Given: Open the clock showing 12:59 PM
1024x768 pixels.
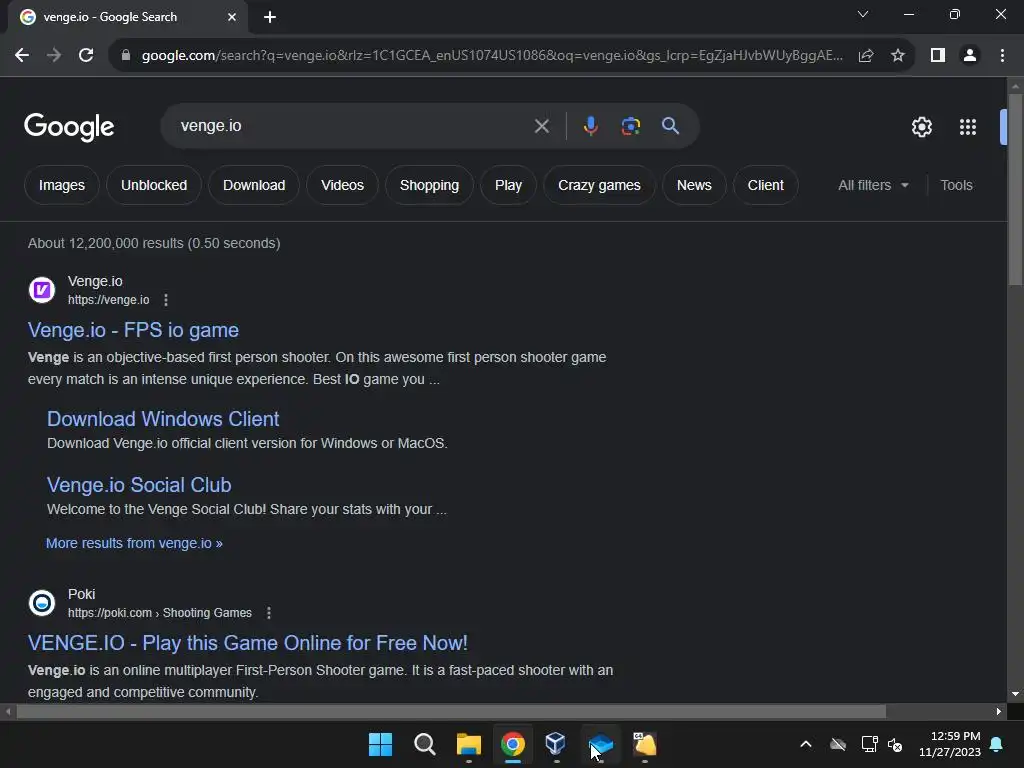Looking at the screenshot, I should 950,744.
